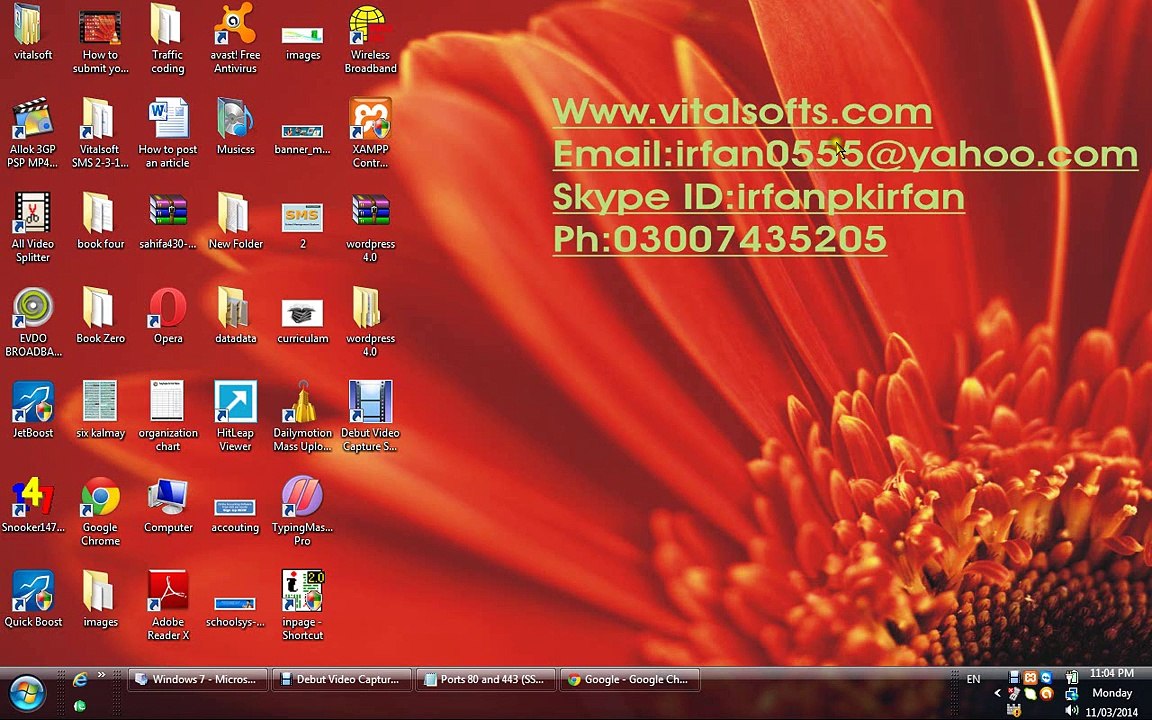
Task: Launch Dailymotion Mass Uploader shortcut
Action: click(x=303, y=417)
